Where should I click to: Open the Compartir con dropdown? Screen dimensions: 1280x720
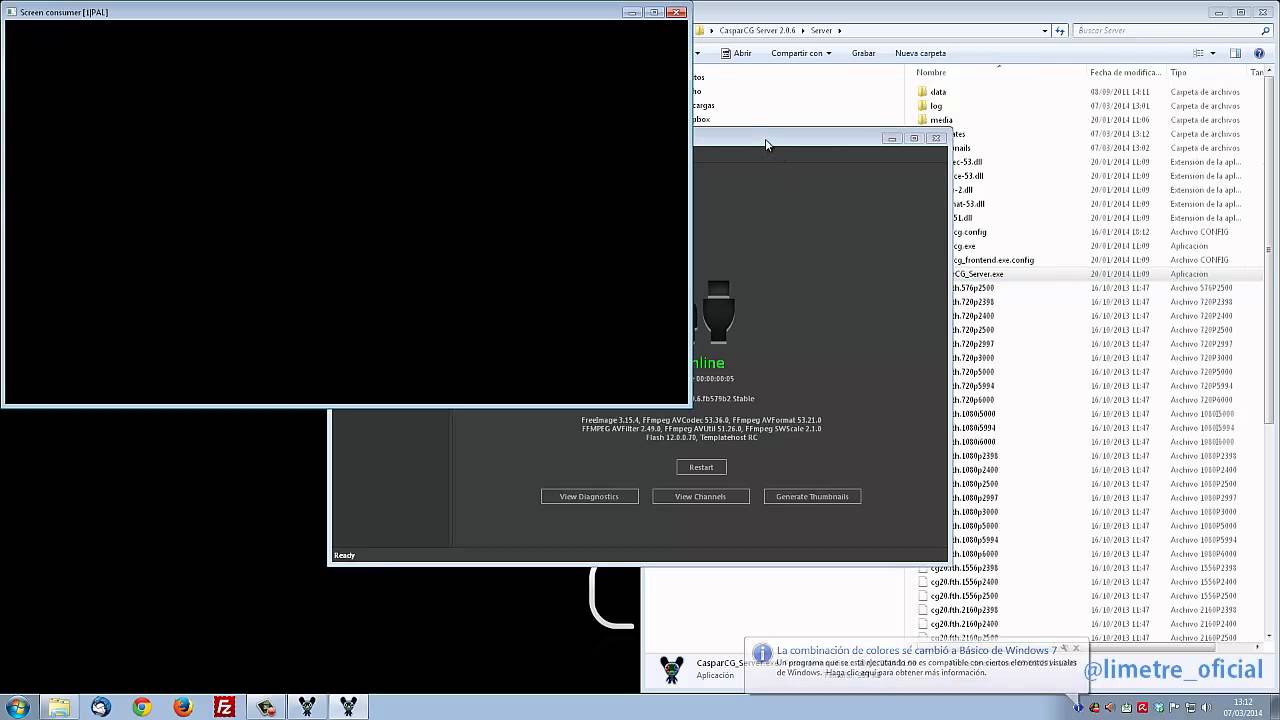801,53
